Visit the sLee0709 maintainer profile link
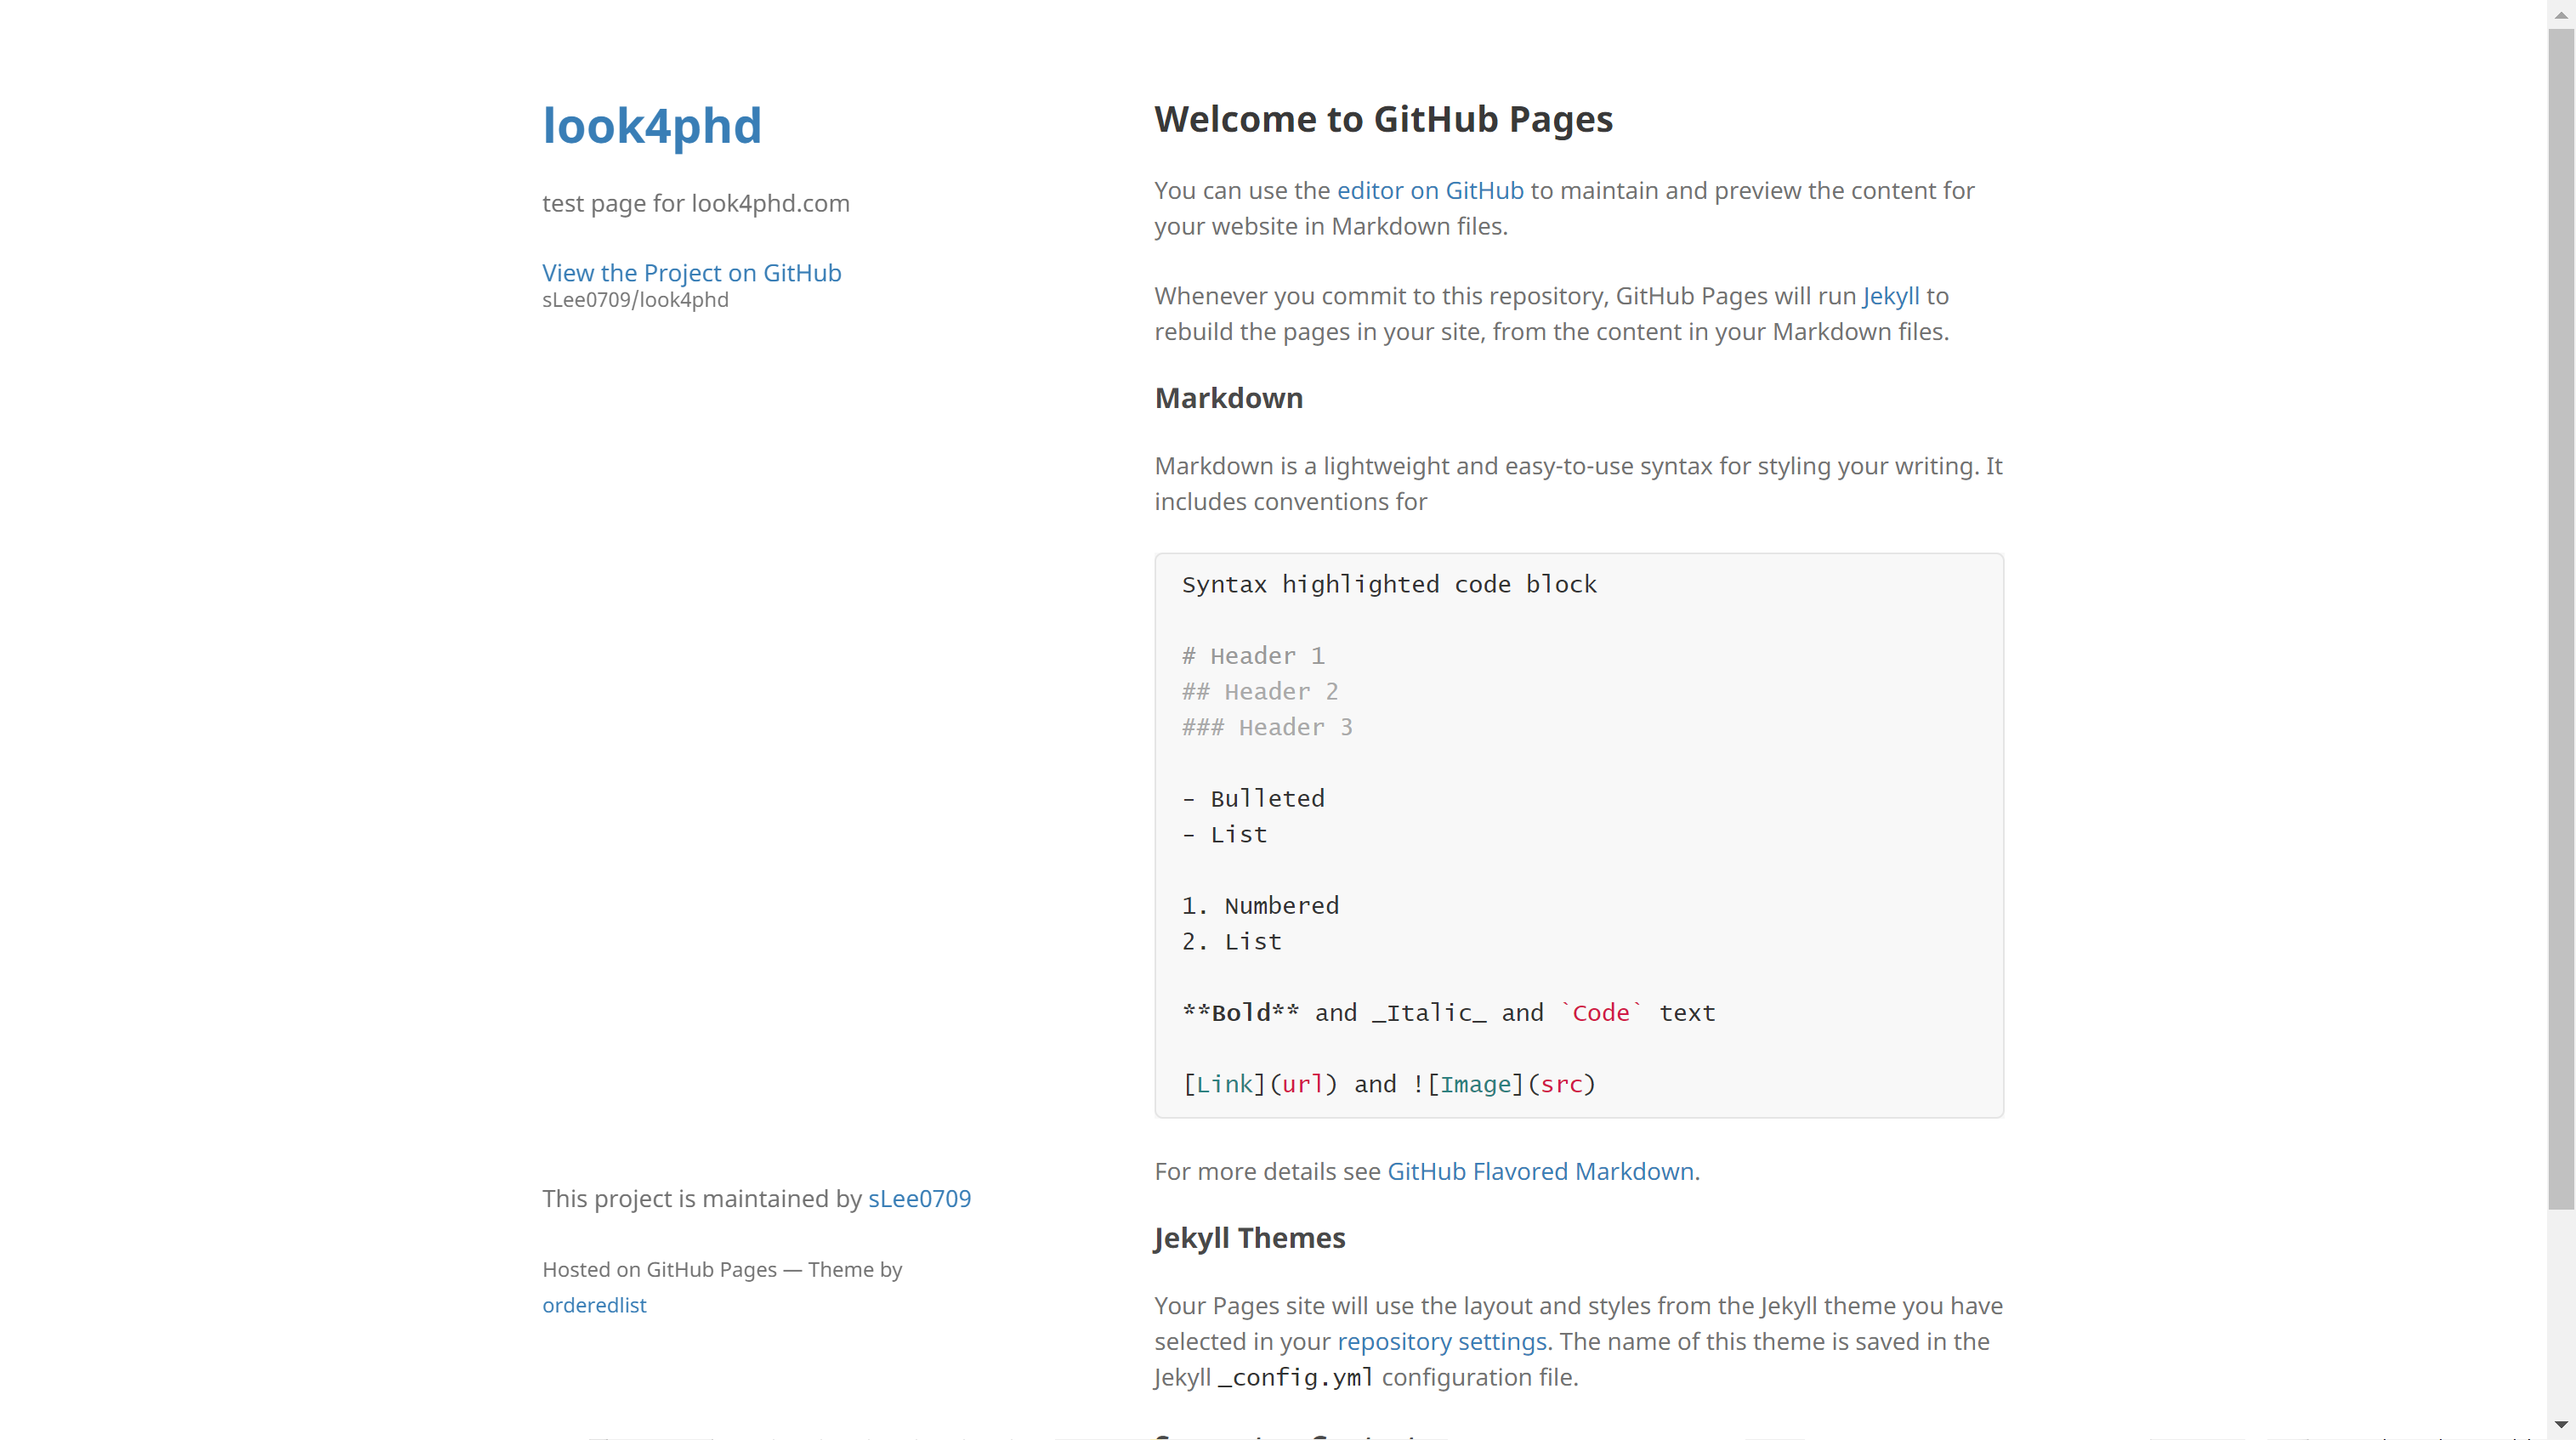The image size is (2576, 1440). pos(919,1198)
